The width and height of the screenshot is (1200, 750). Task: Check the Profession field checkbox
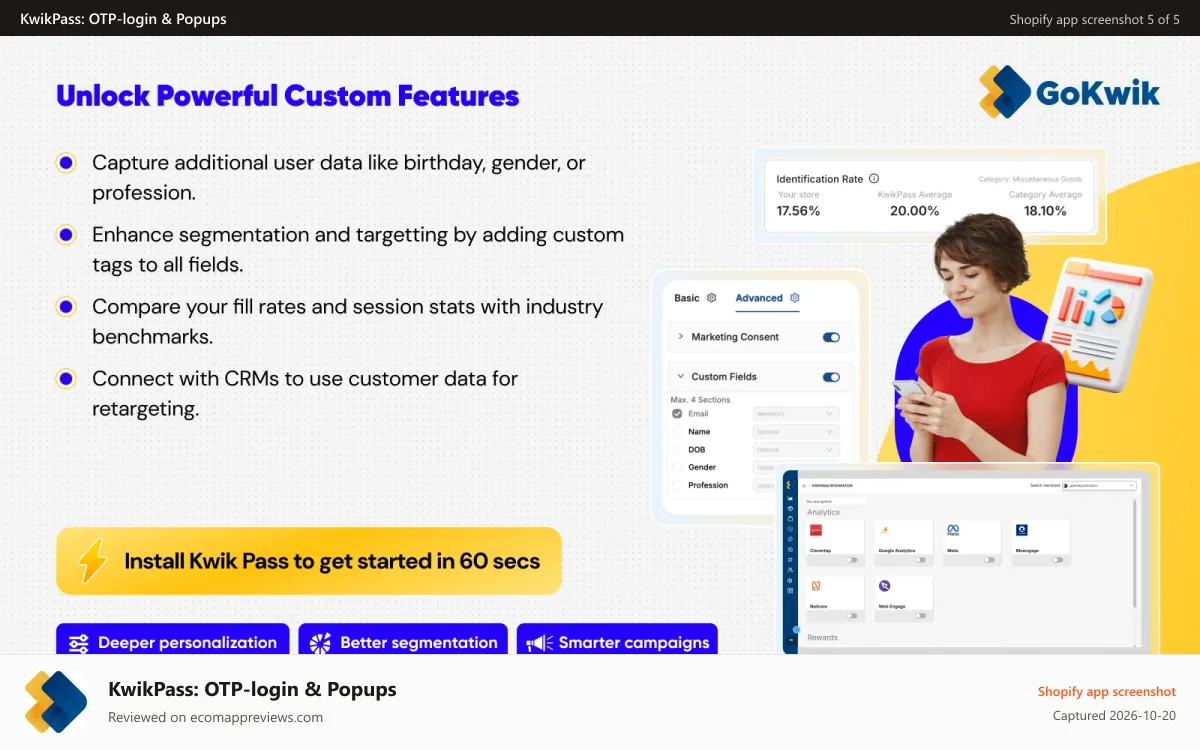click(x=677, y=485)
